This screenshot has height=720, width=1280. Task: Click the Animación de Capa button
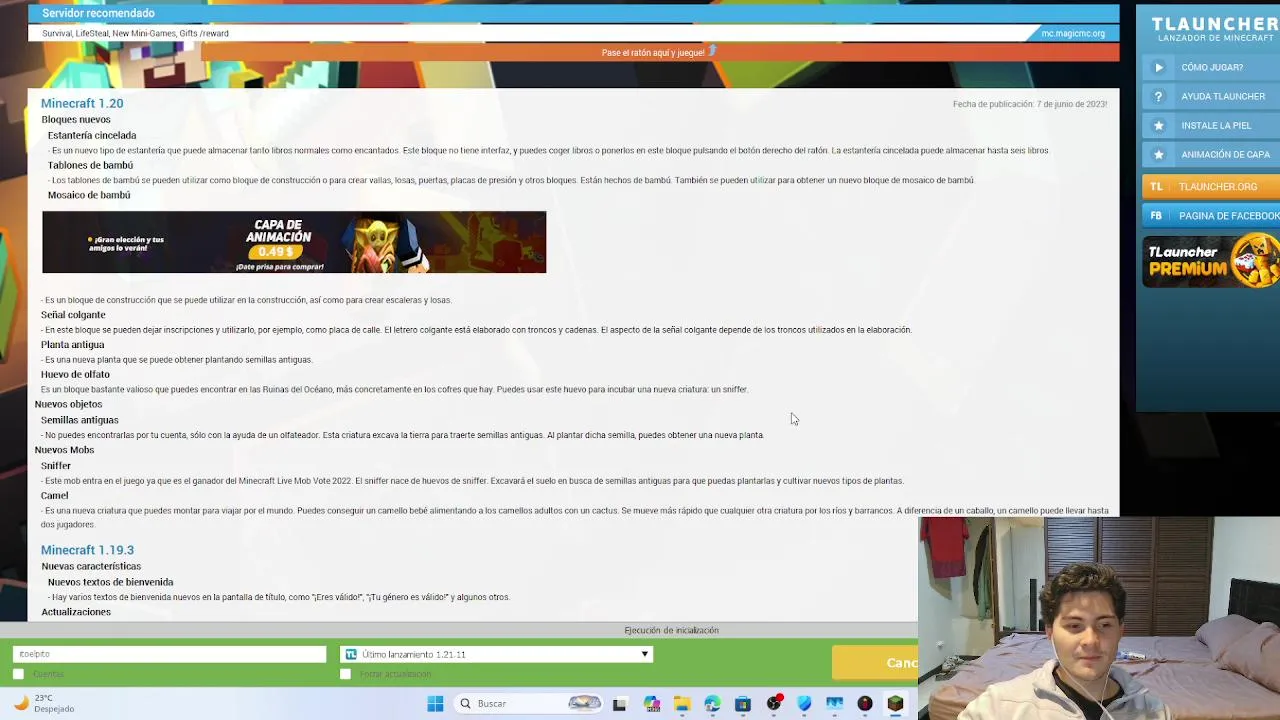tap(1211, 155)
